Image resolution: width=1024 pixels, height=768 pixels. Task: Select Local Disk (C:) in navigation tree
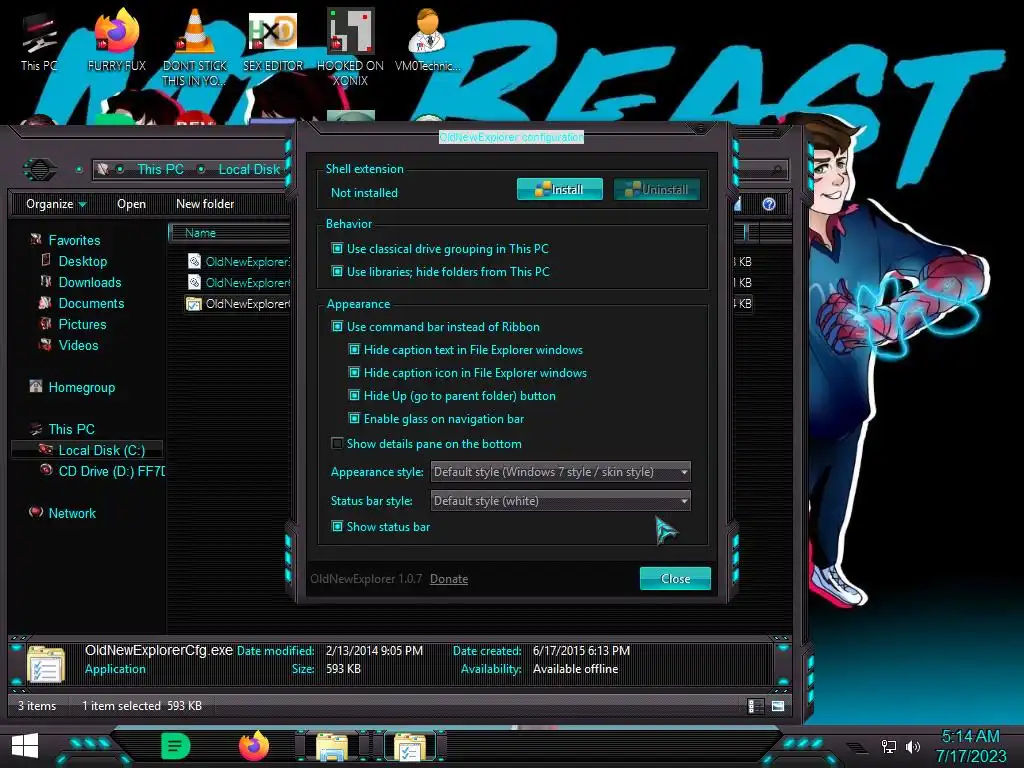coord(88,450)
